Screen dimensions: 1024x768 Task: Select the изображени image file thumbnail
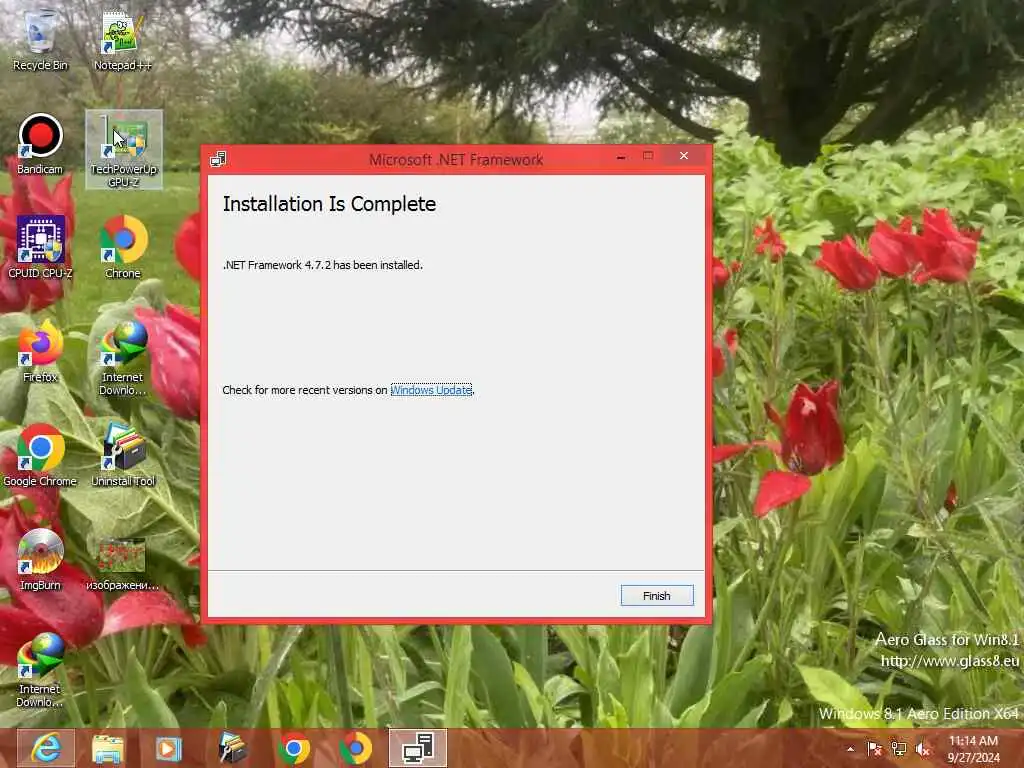coord(122,564)
